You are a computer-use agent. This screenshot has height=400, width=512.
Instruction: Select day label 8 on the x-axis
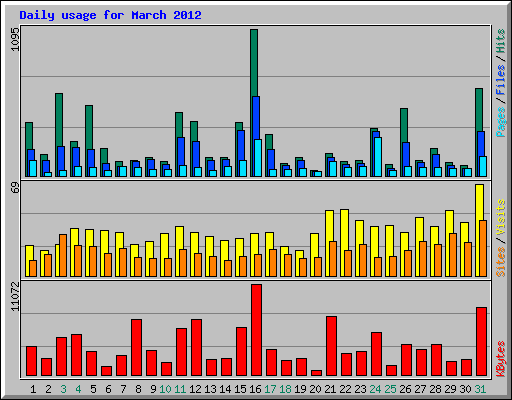click(x=138, y=389)
